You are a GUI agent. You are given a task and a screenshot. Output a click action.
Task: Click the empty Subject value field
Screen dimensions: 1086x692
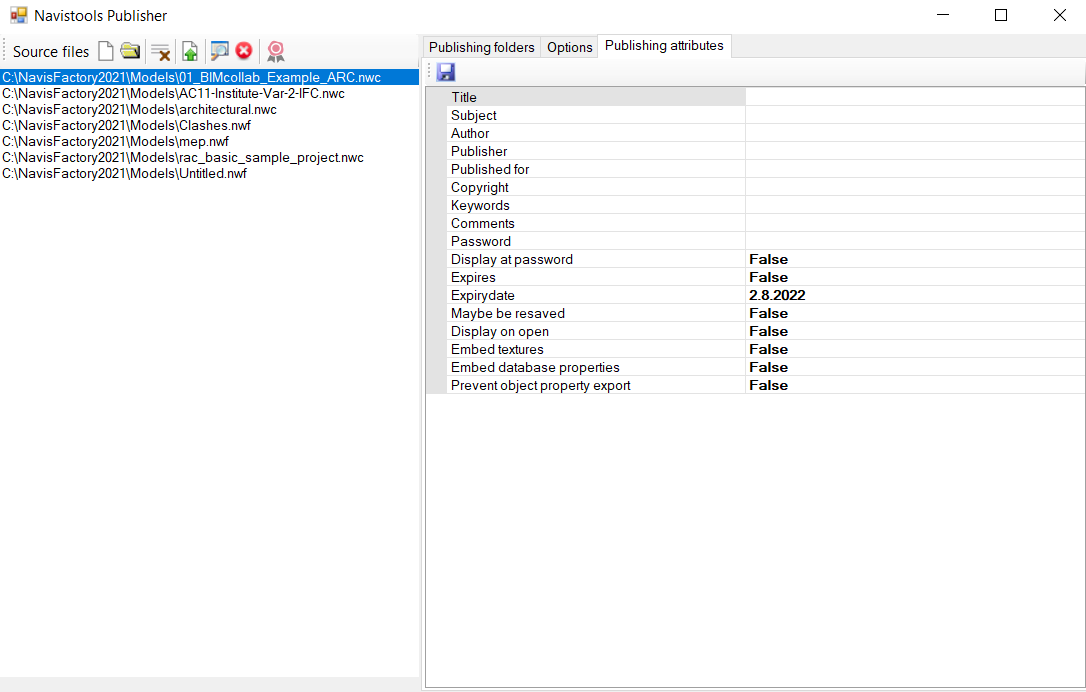[x=915, y=115]
